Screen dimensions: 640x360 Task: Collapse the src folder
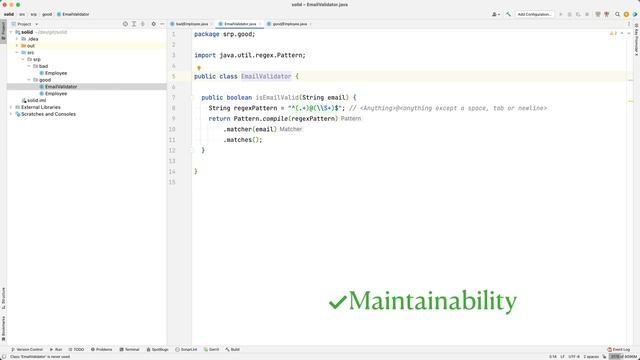[17, 53]
